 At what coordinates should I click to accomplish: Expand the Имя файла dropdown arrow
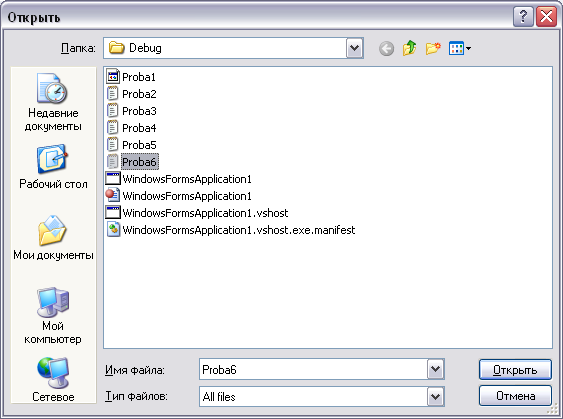(436, 369)
